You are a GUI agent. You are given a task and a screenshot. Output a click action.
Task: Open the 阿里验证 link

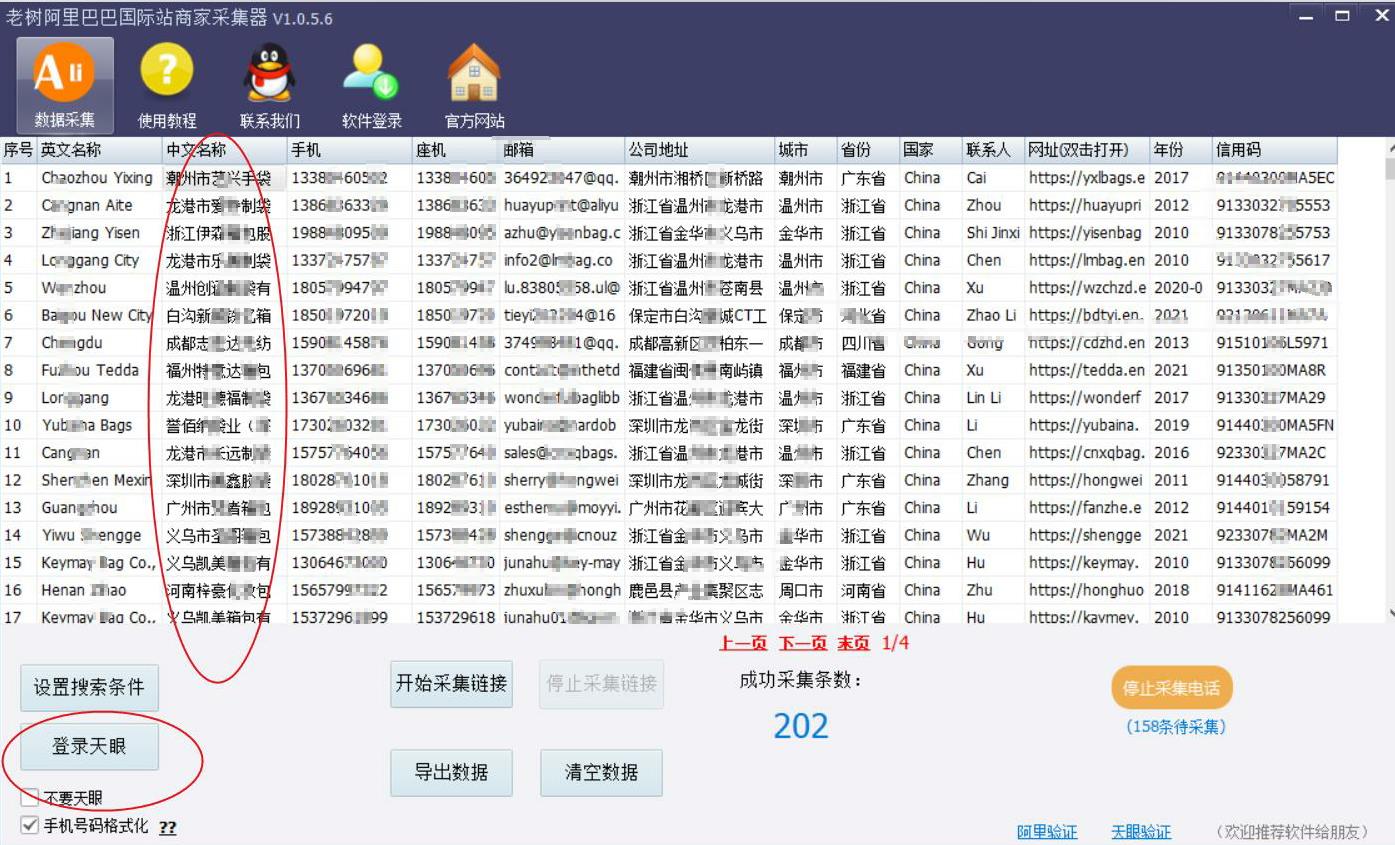pos(1047,832)
